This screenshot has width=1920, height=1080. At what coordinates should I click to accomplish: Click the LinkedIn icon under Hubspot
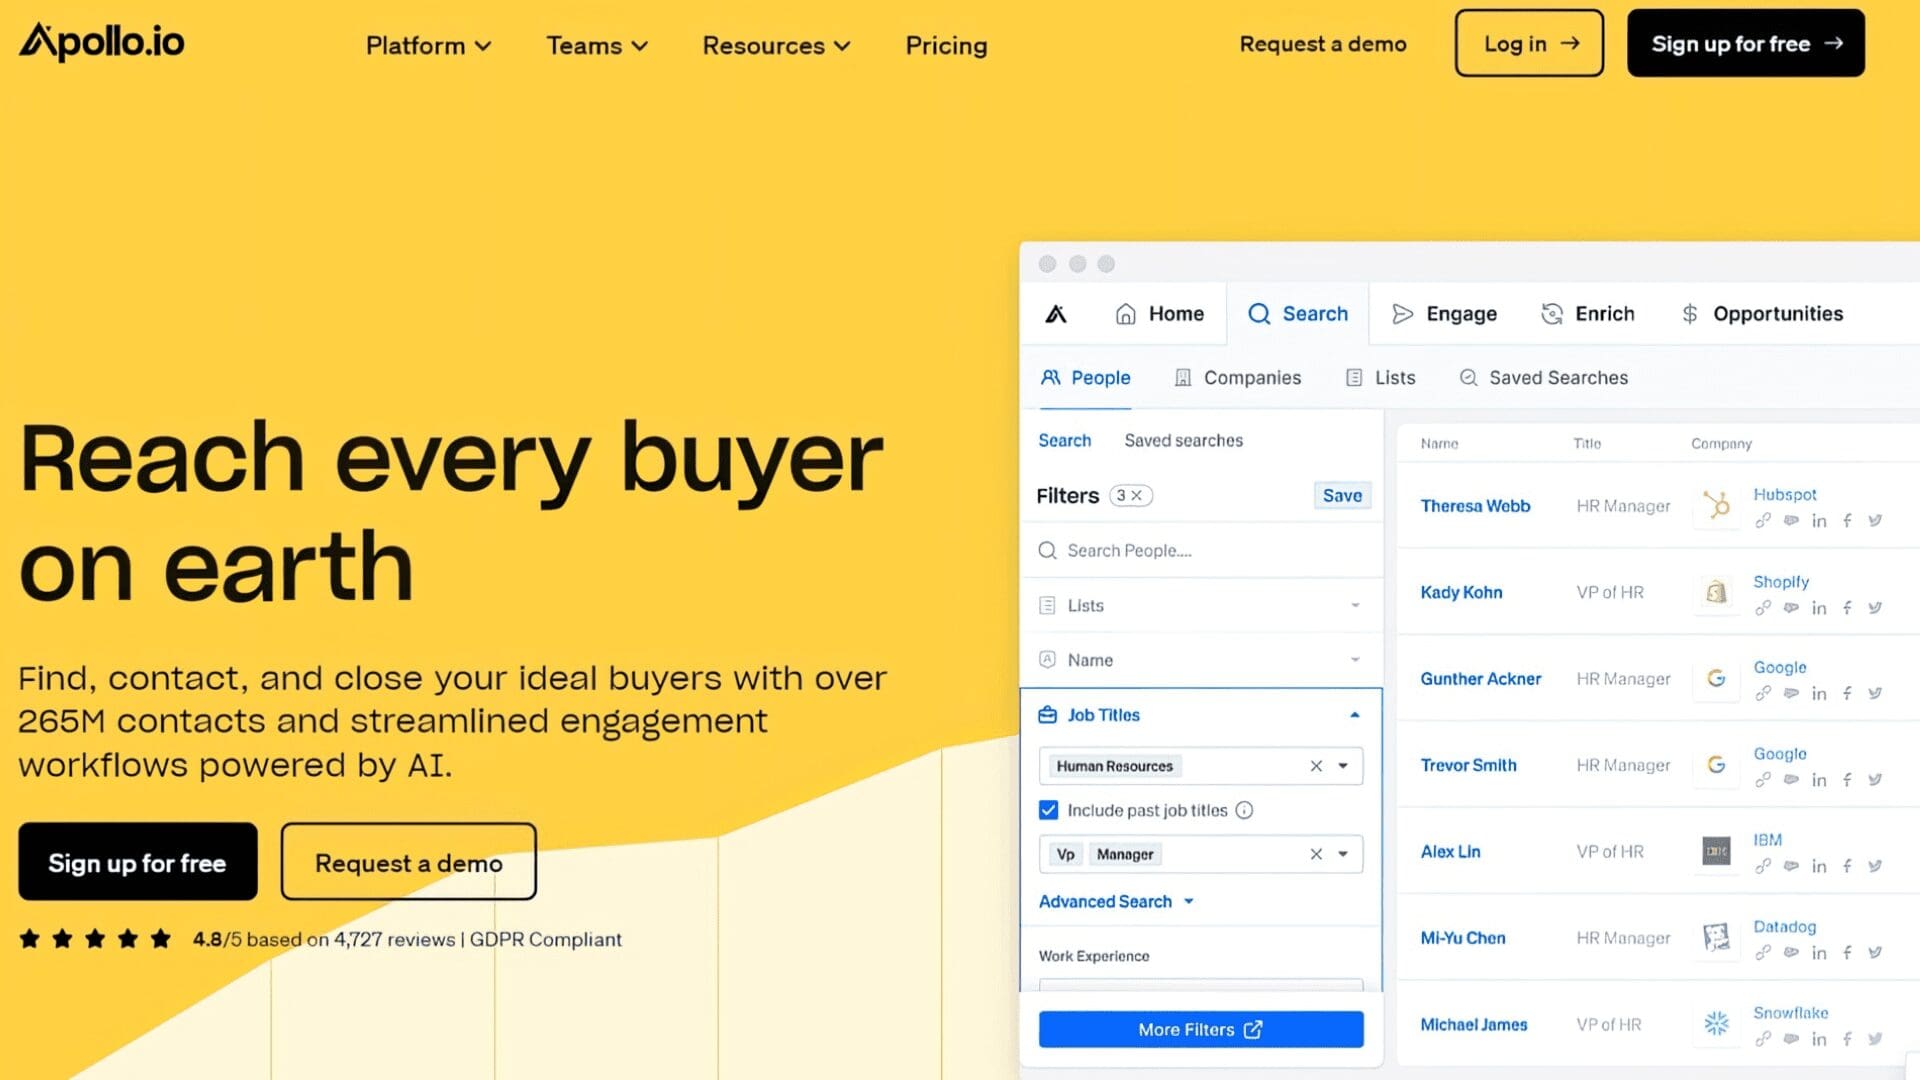tap(1819, 521)
